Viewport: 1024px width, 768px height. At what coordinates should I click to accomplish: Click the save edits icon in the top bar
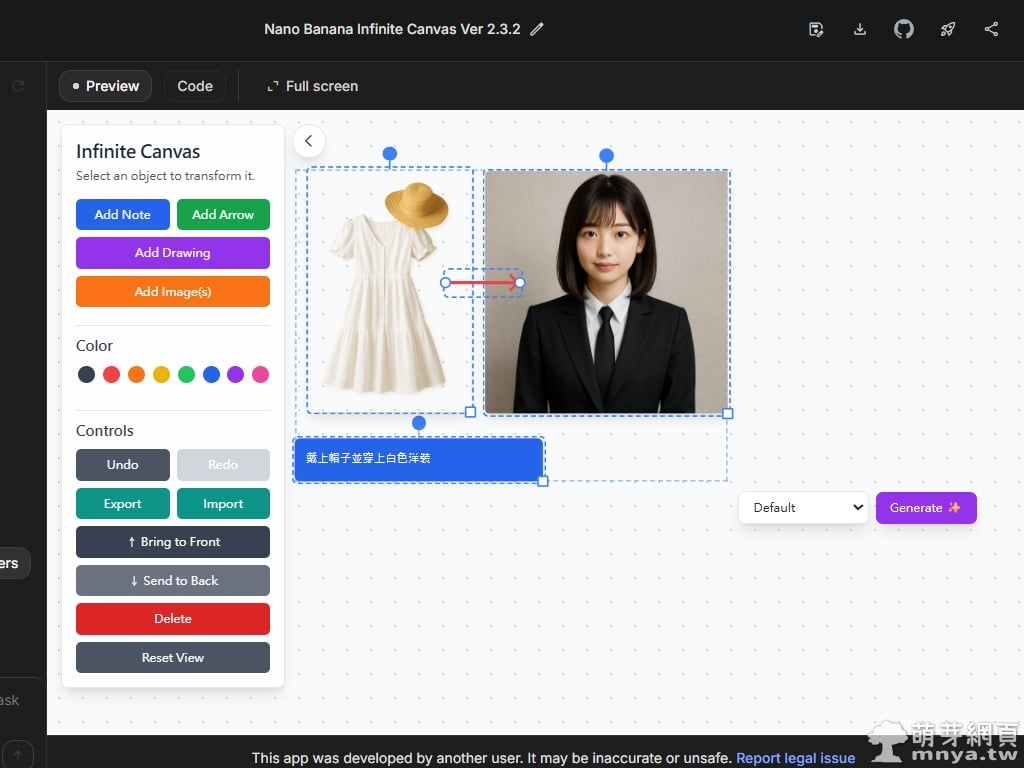pos(816,30)
